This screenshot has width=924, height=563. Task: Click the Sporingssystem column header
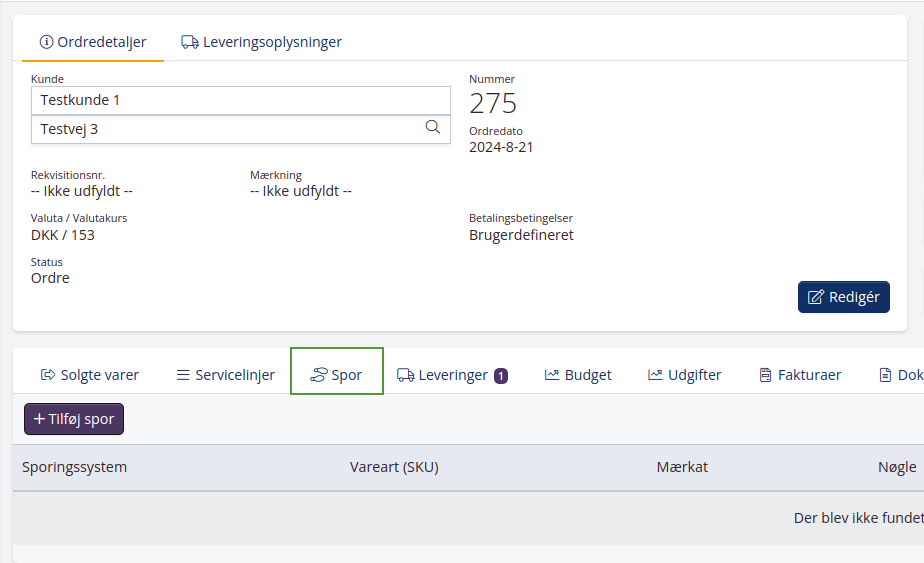(x=75, y=467)
